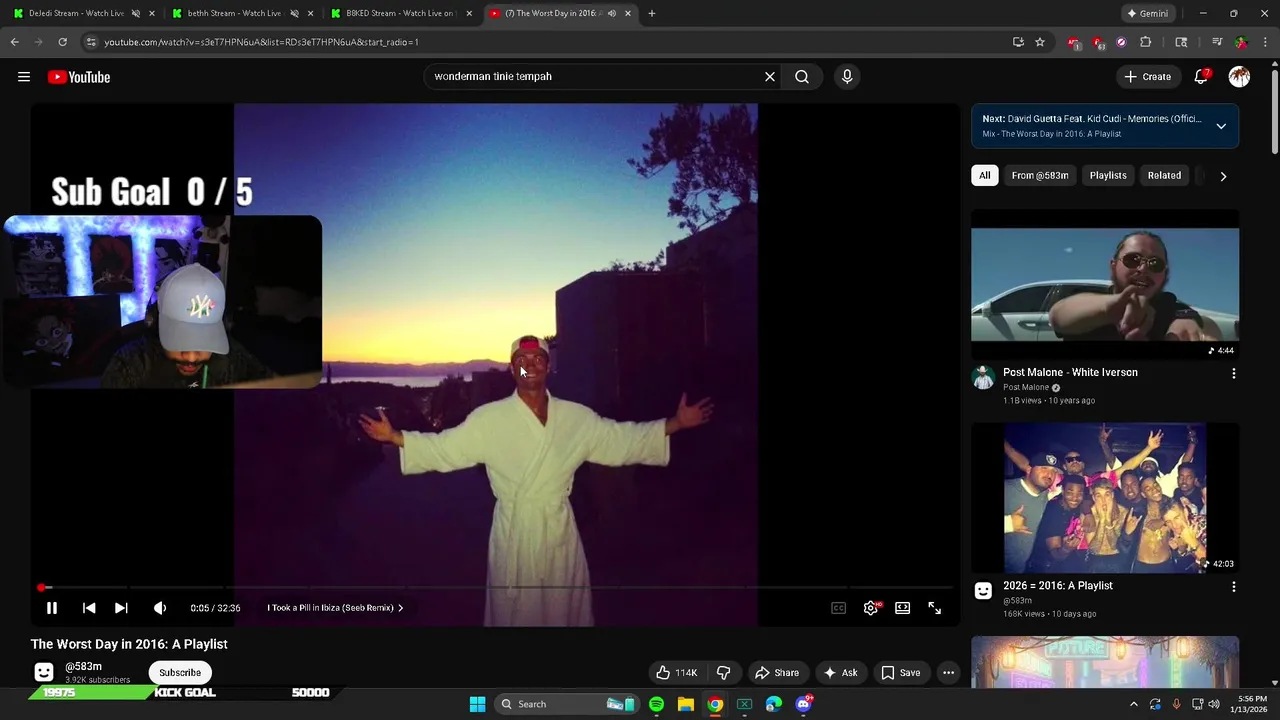Dislike the video with the thumbs-down

tap(724, 673)
